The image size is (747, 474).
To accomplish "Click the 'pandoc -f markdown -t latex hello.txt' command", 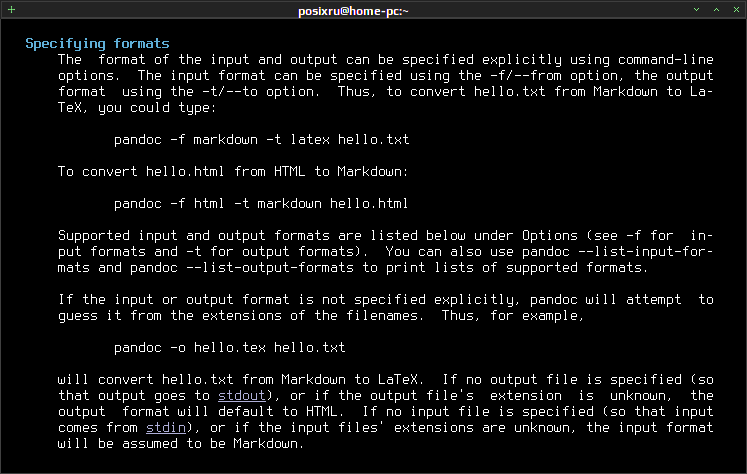I will click(x=262, y=140).
